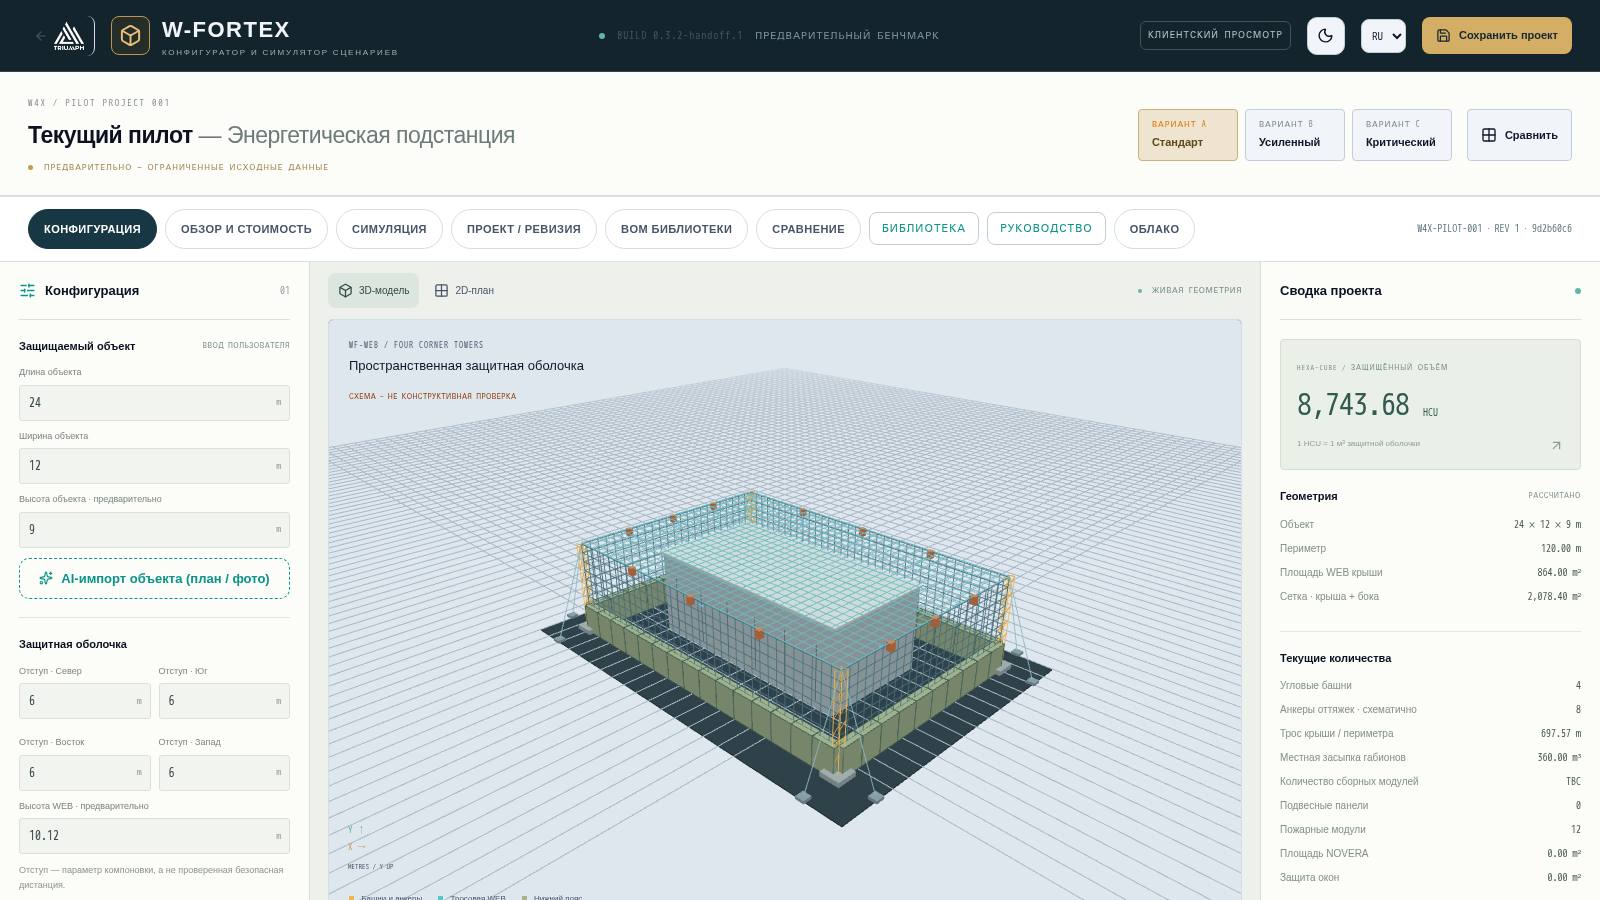Open the RU language dropdown
This screenshot has width=1600, height=900.
tap(1383, 36)
